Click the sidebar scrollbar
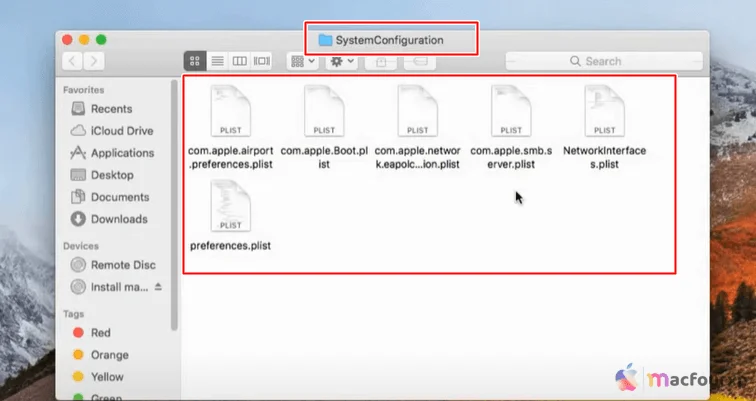Viewport: 756px width, 401px height. click(x=174, y=205)
